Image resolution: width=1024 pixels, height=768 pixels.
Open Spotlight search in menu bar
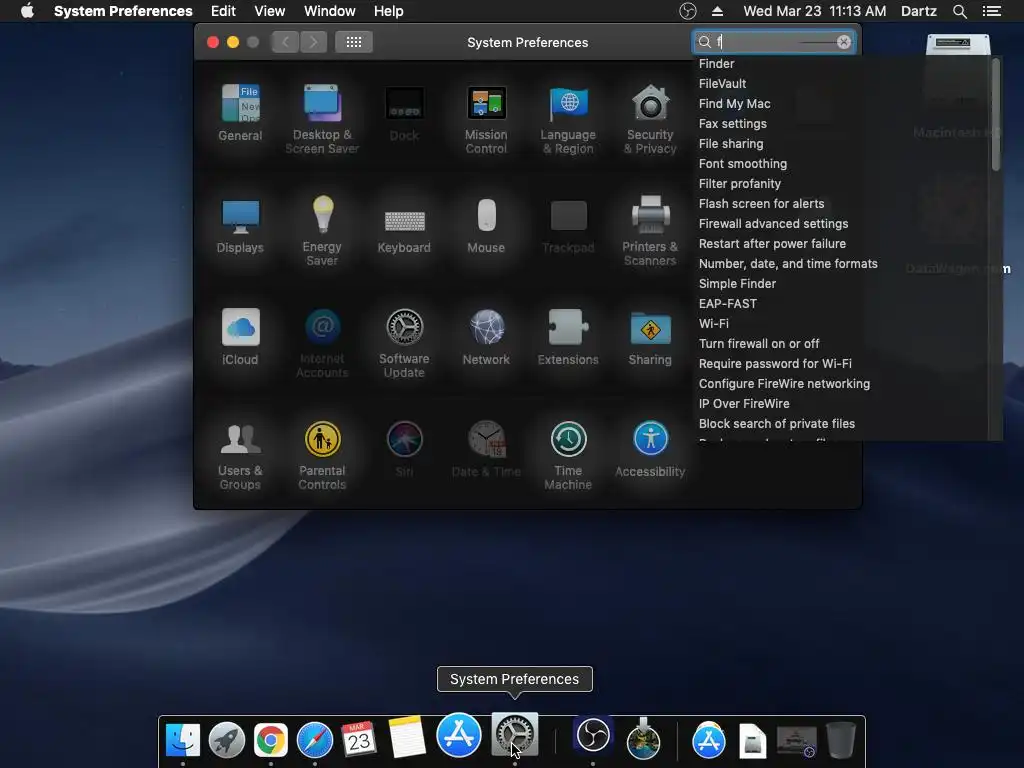point(959,11)
